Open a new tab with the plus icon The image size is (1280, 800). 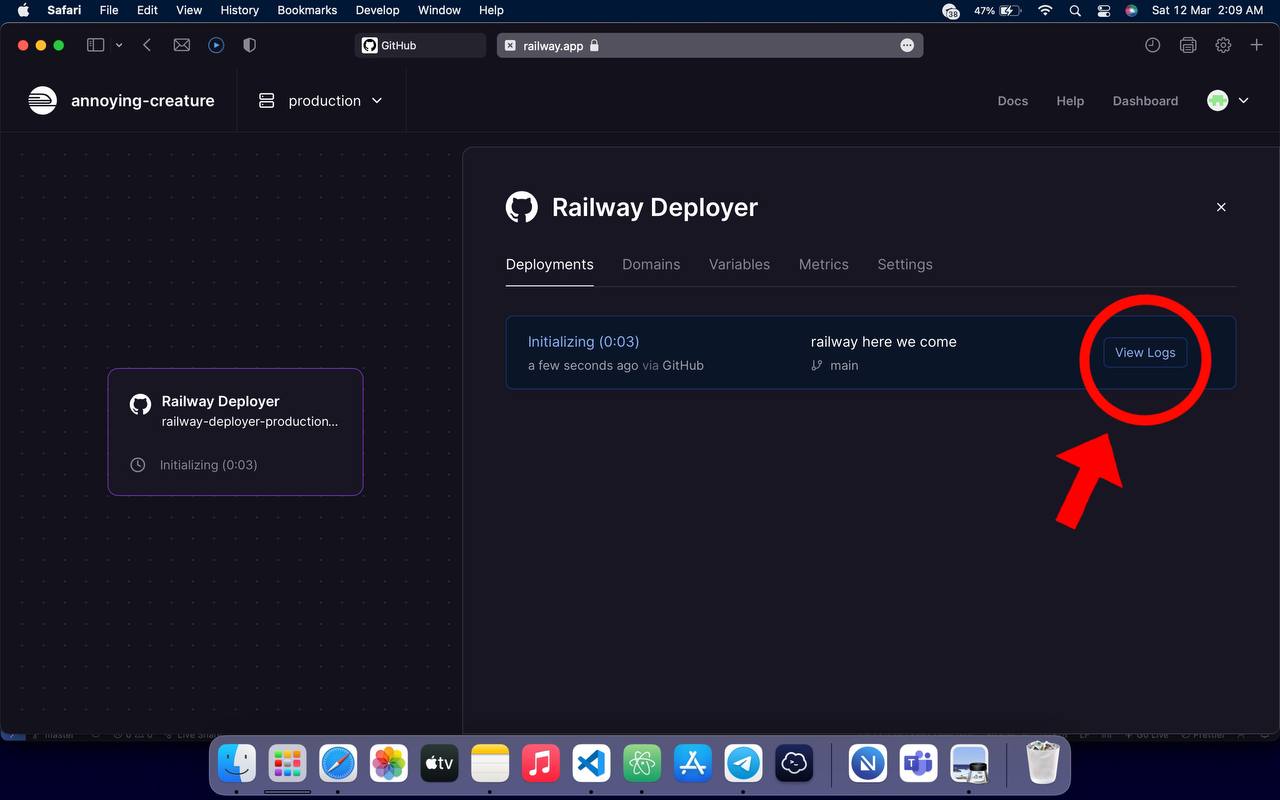click(x=1257, y=45)
